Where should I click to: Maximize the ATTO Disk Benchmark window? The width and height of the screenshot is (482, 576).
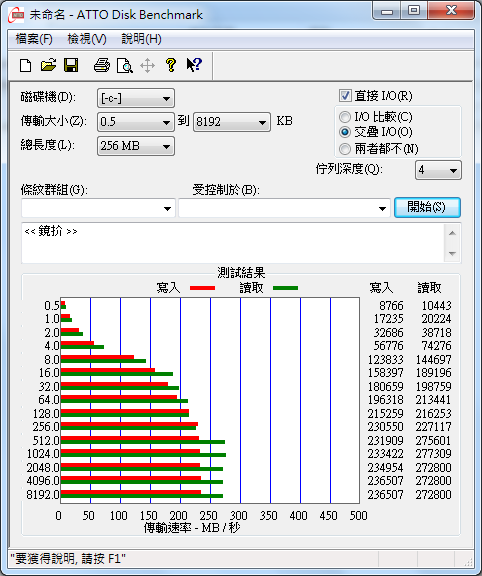(x=414, y=11)
